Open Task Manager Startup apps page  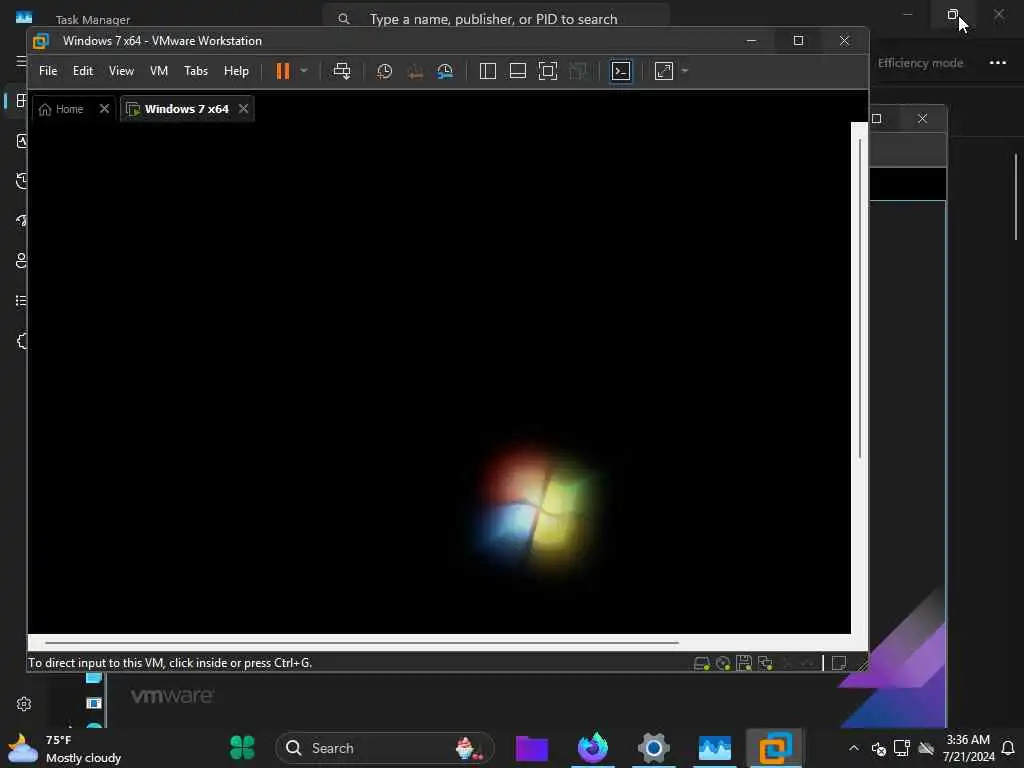22,221
